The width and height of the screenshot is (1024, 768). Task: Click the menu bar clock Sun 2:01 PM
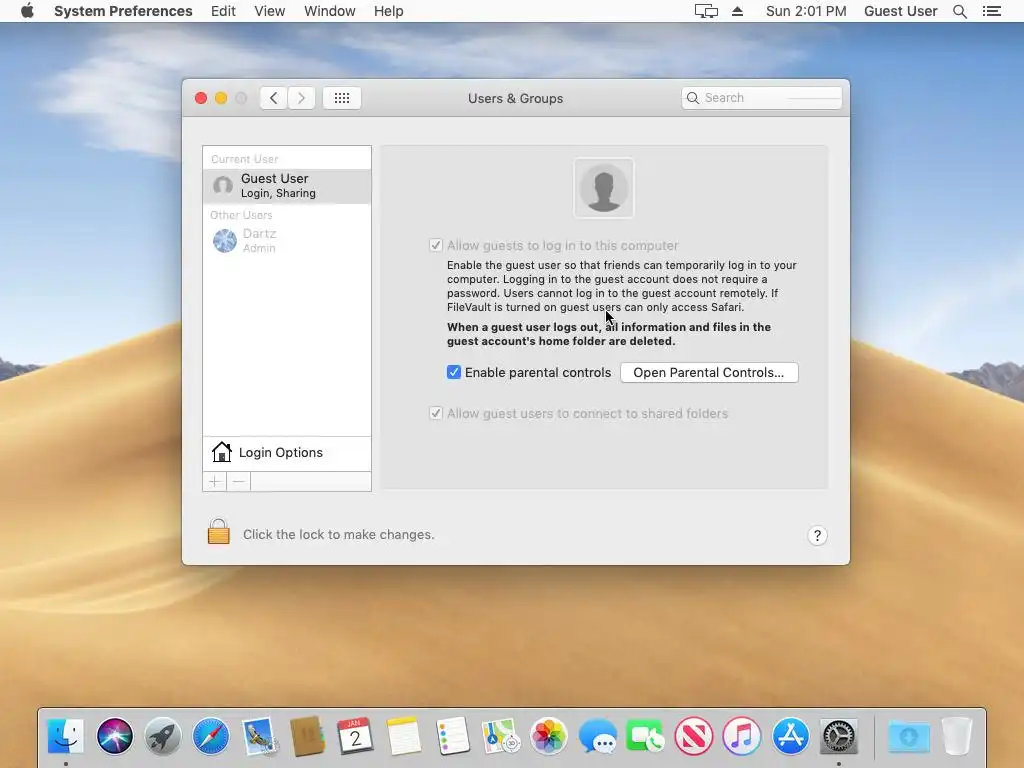coord(806,11)
